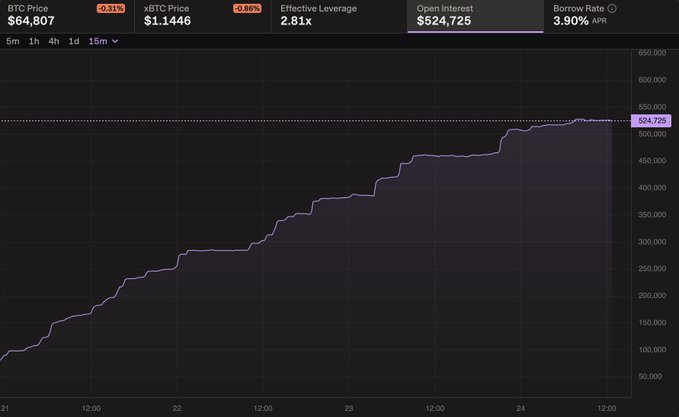Click the 150,000 axis label

[x=652, y=323]
